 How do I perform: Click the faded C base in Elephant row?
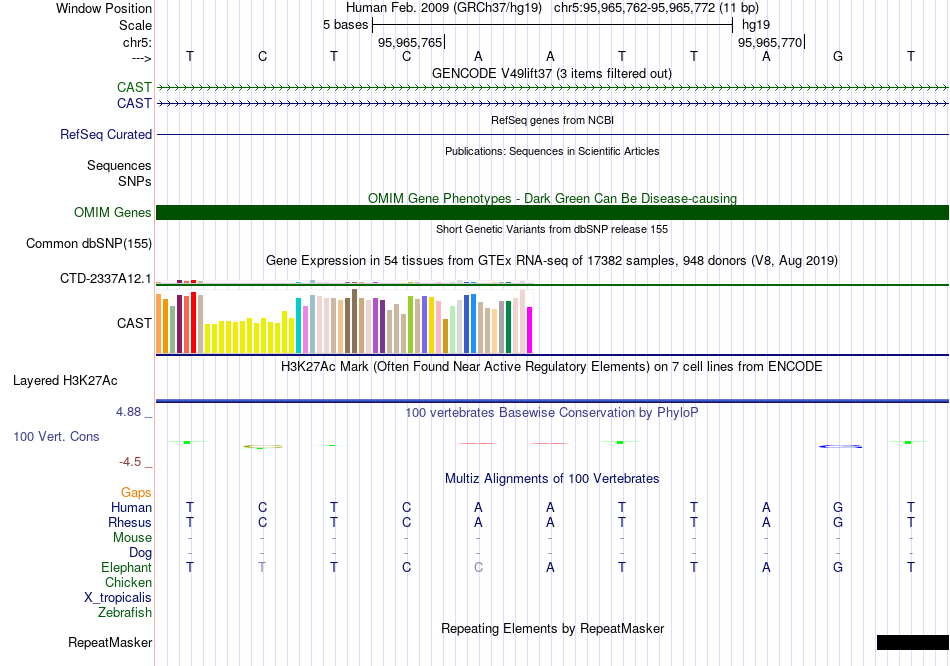478,567
